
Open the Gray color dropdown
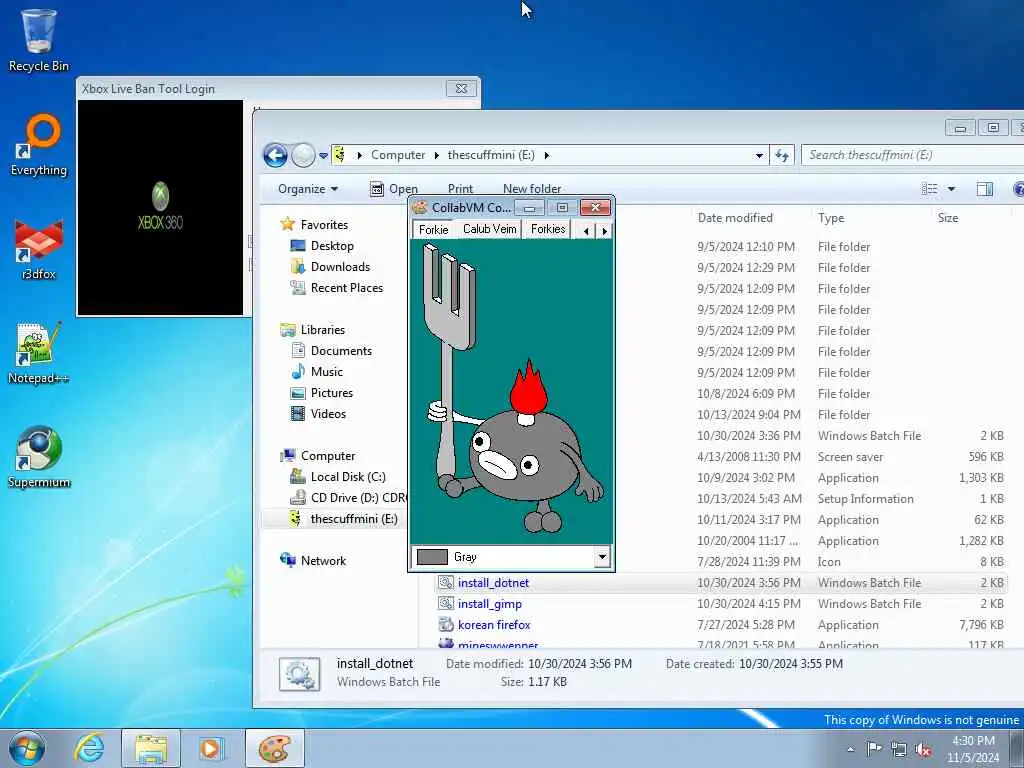tap(602, 557)
